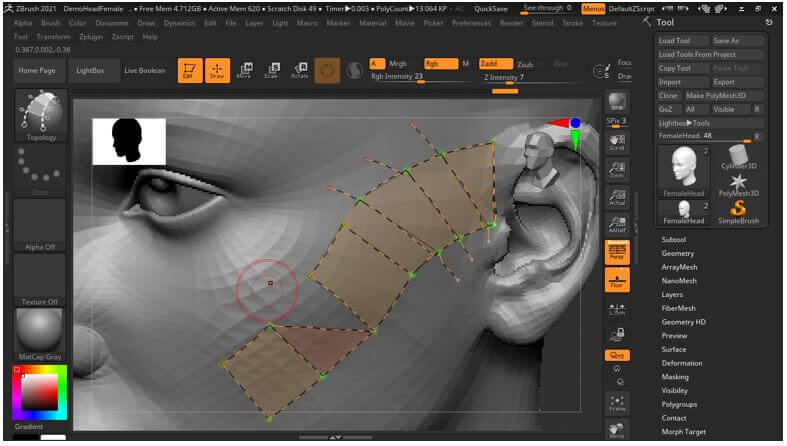Toggle the Xyz rotation mode
Image resolution: width=787 pixels, height=446 pixels.
(x=617, y=355)
